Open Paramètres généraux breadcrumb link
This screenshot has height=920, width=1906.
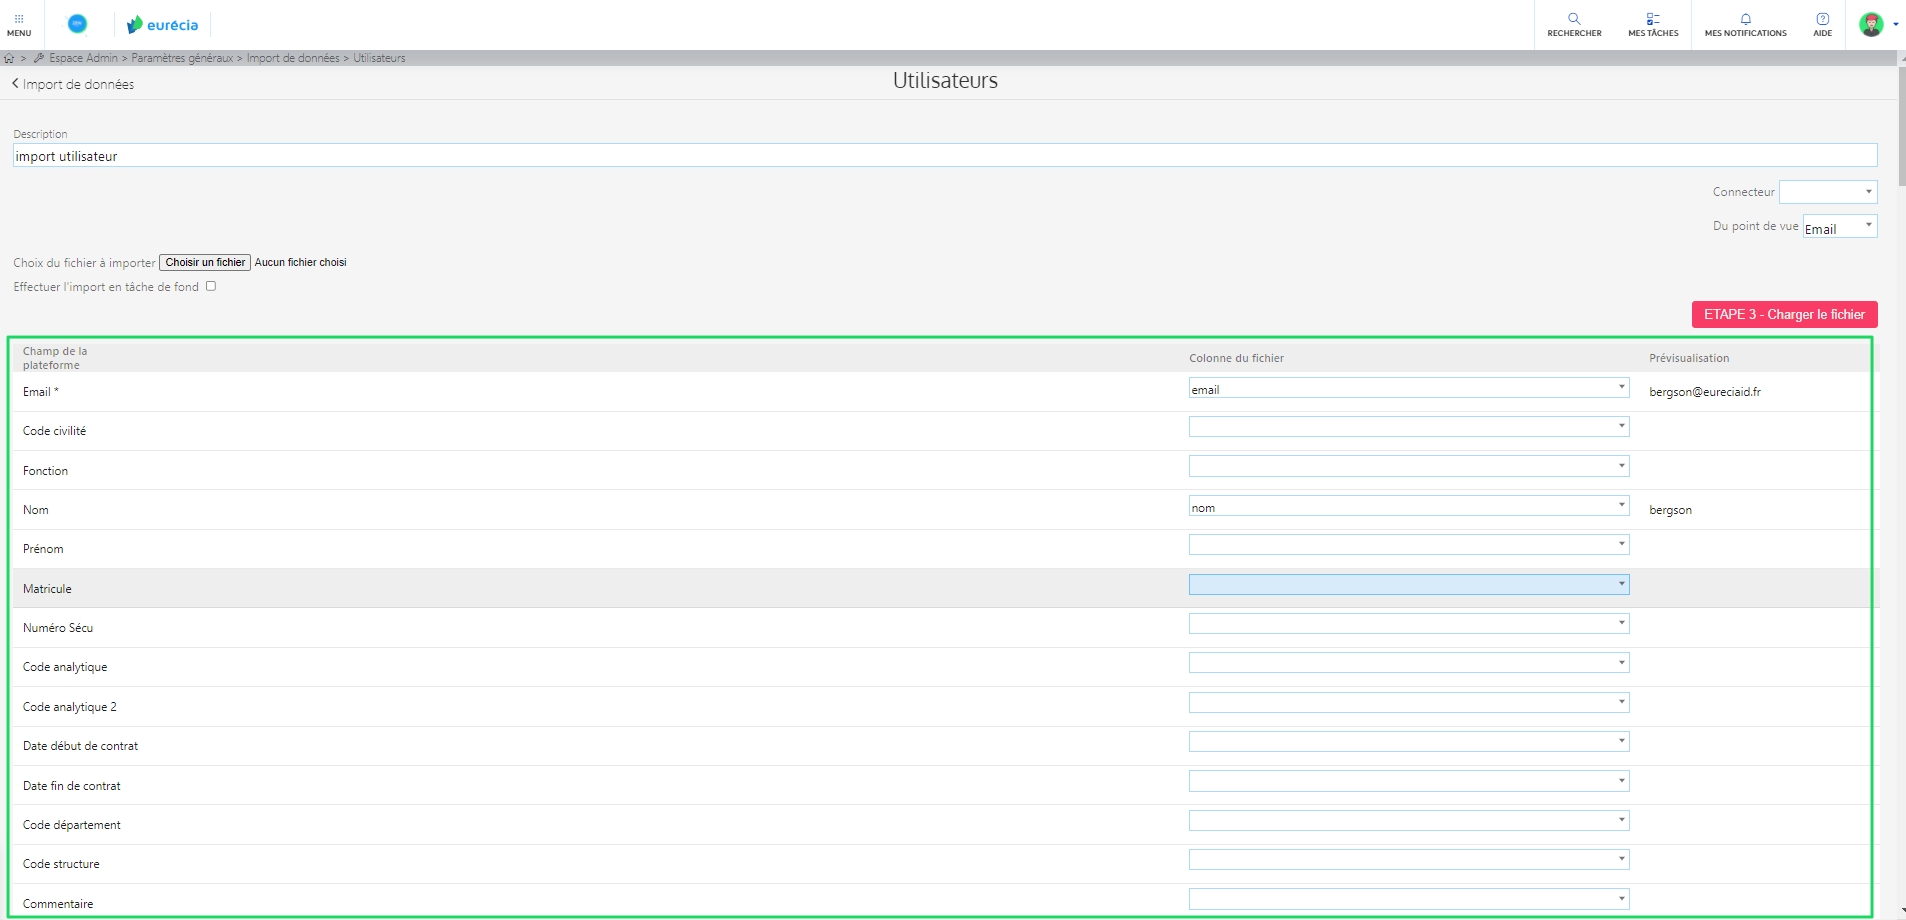pos(182,58)
